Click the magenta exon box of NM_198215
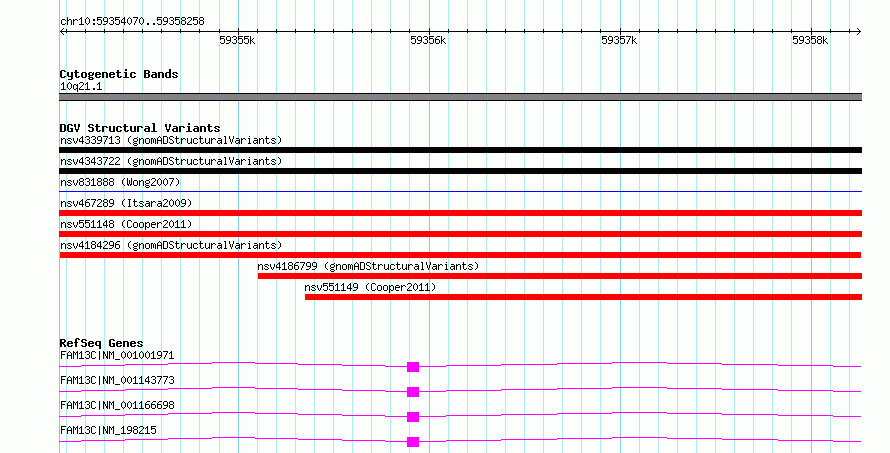This screenshot has width=890, height=453. tap(413, 442)
